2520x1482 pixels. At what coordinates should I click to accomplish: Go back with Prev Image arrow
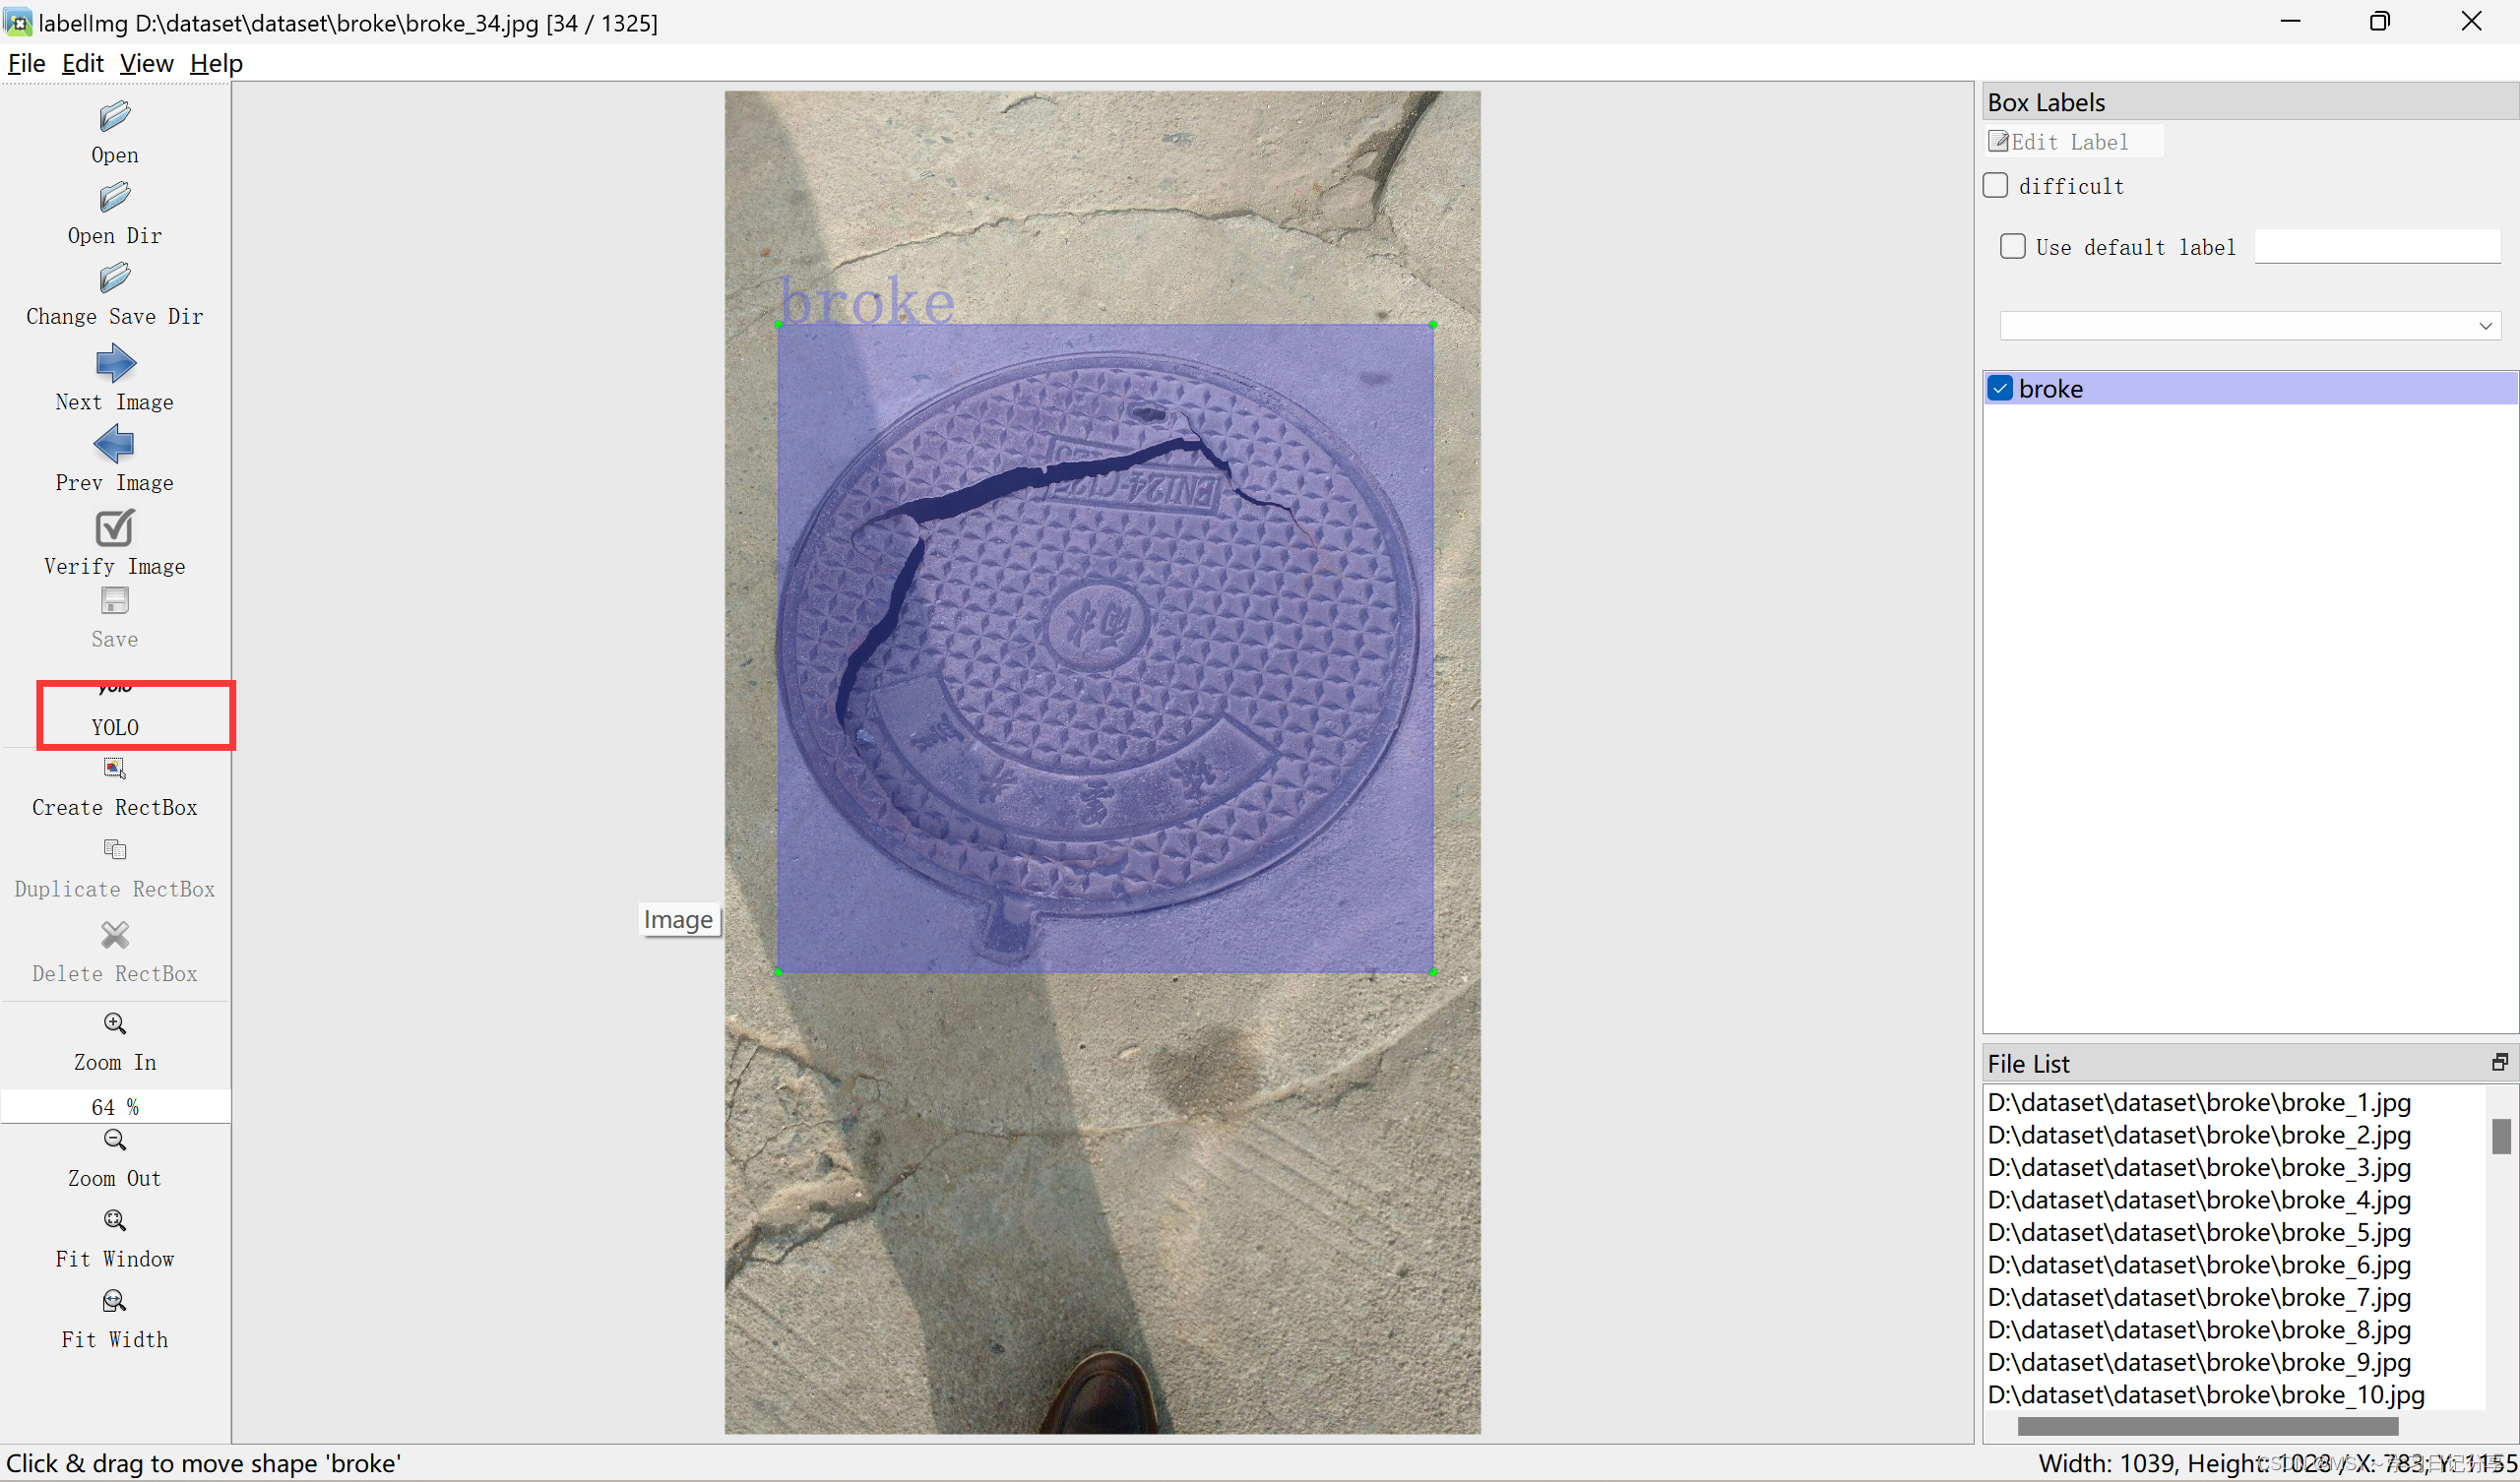[x=114, y=444]
